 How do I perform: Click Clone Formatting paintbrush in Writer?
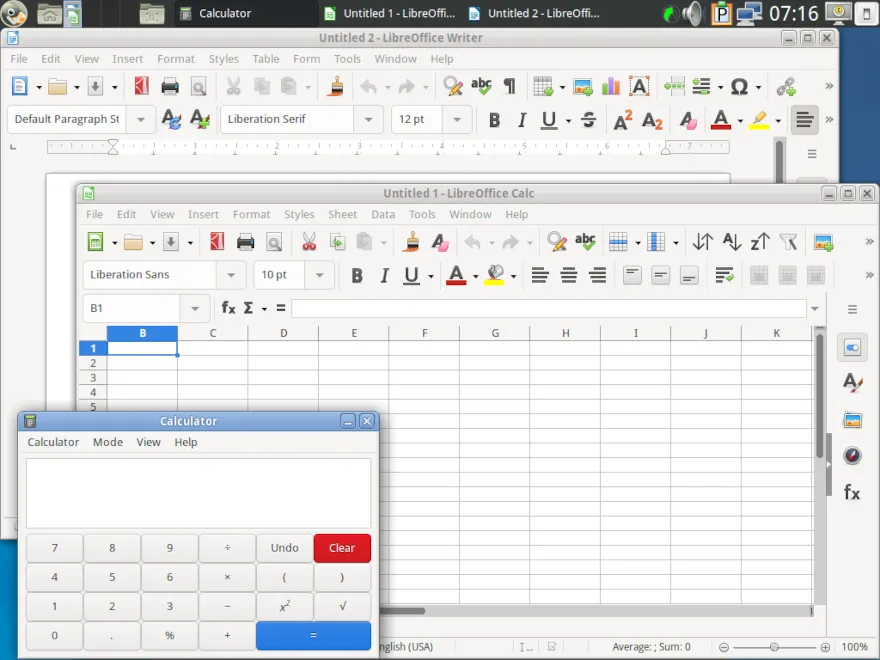click(x=335, y=86)
